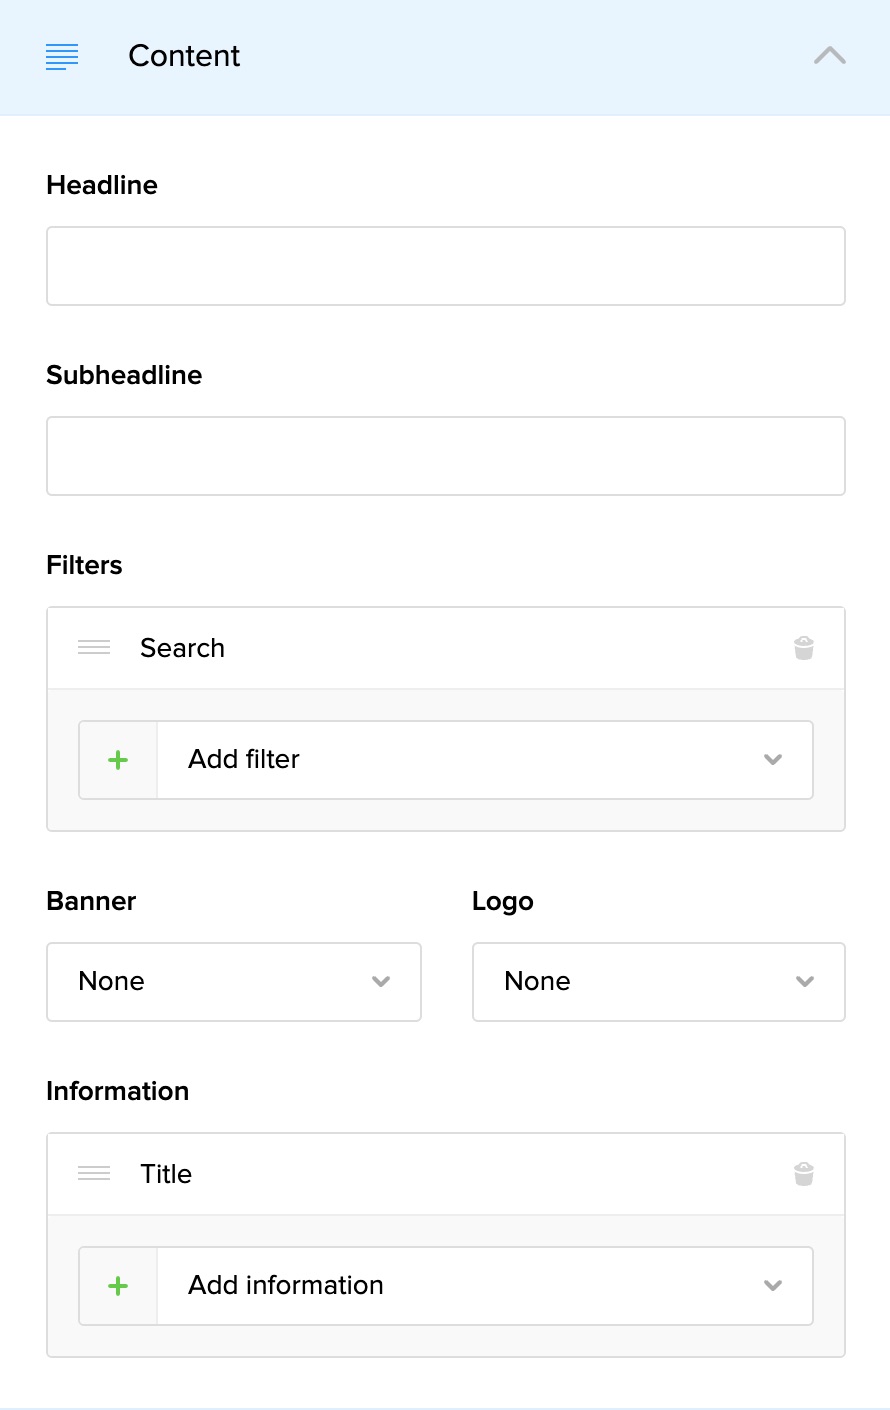Click the arrow on Add filter dropdown
The image size is (890, 1410).
click(x=772, y=760)
